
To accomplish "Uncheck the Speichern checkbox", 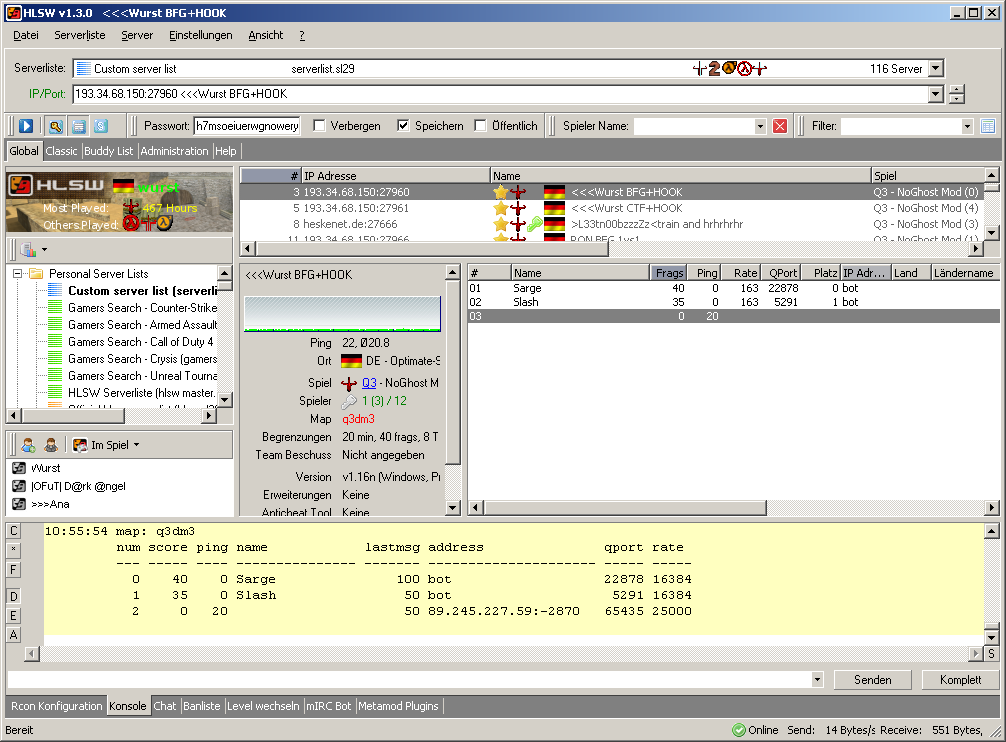I will click(x=403, y=126).
